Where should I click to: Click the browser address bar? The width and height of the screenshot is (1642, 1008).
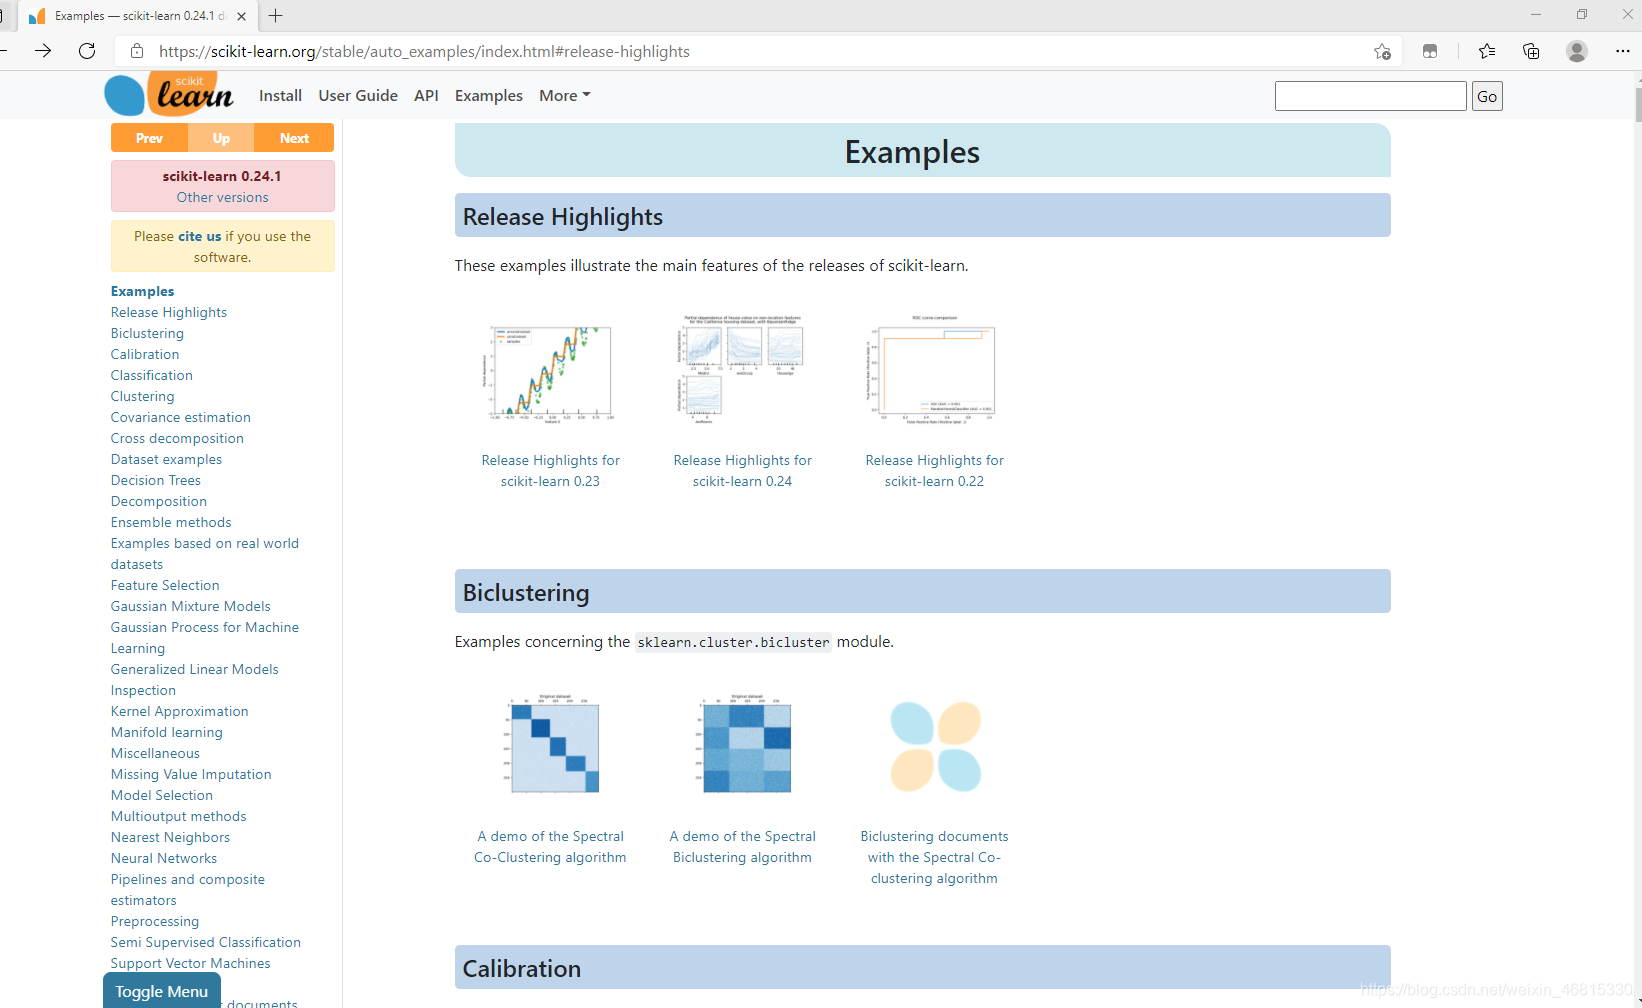coord(760,51)
